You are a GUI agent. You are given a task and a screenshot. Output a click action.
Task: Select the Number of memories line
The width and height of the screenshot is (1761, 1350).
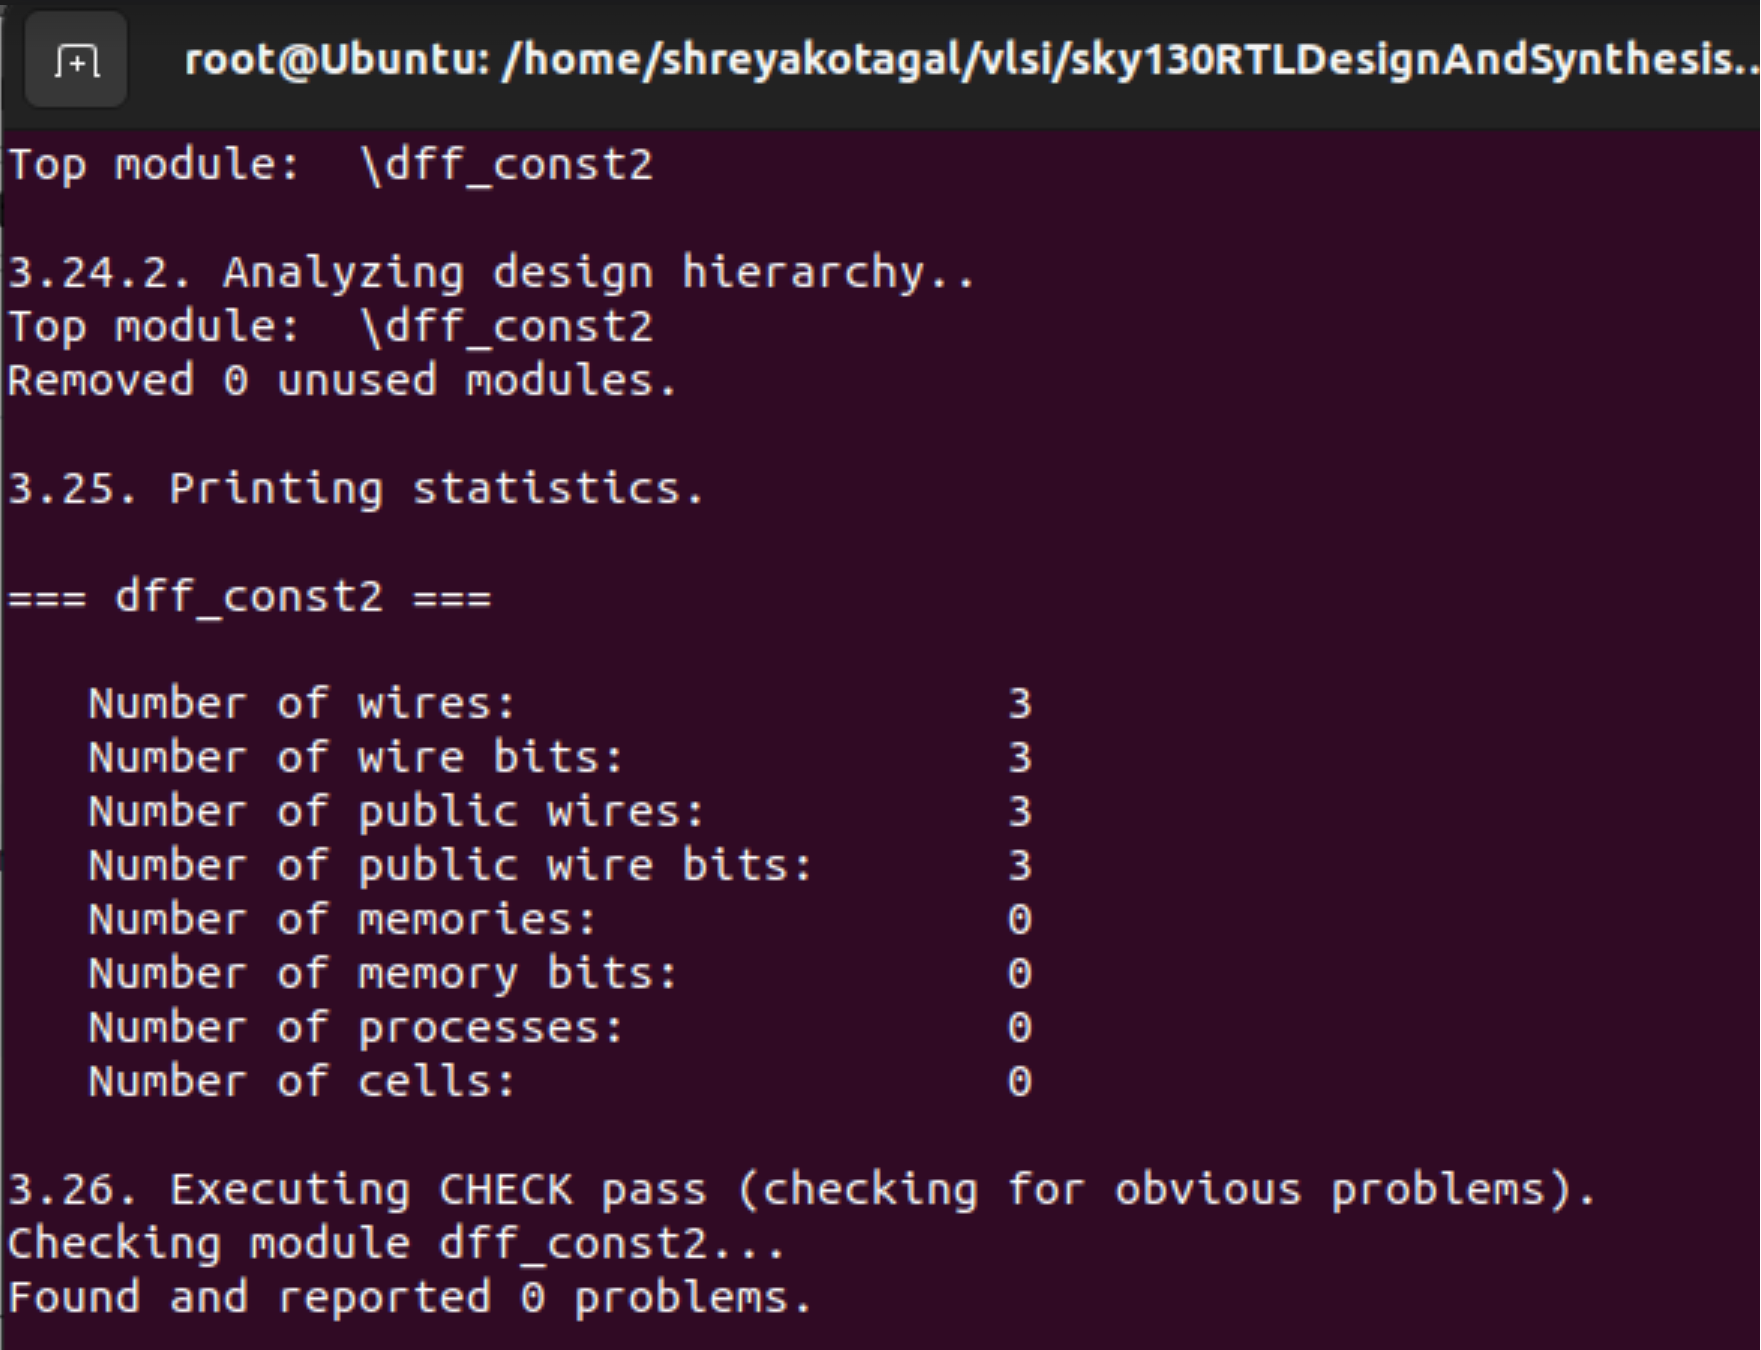340,919
